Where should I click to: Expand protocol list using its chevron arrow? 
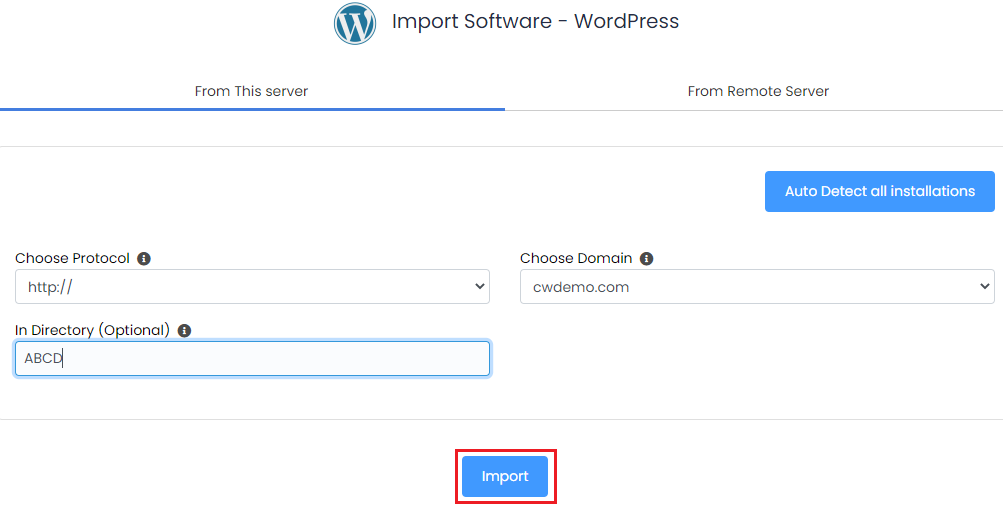point(477,288)
